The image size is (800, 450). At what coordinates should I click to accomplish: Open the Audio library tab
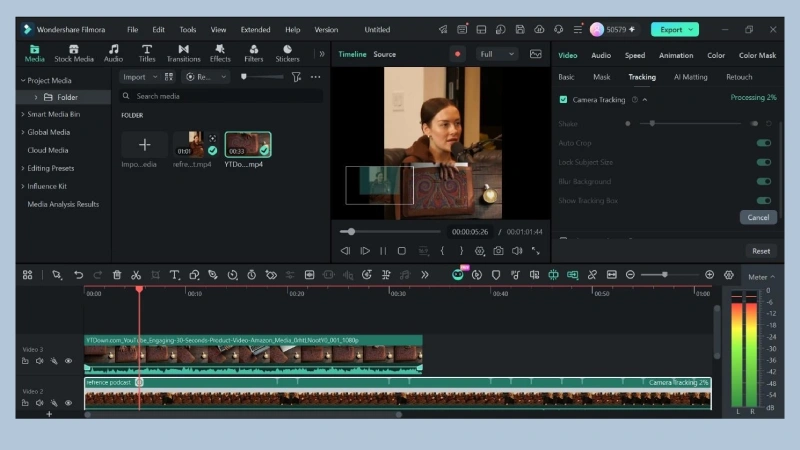(113, 54)
